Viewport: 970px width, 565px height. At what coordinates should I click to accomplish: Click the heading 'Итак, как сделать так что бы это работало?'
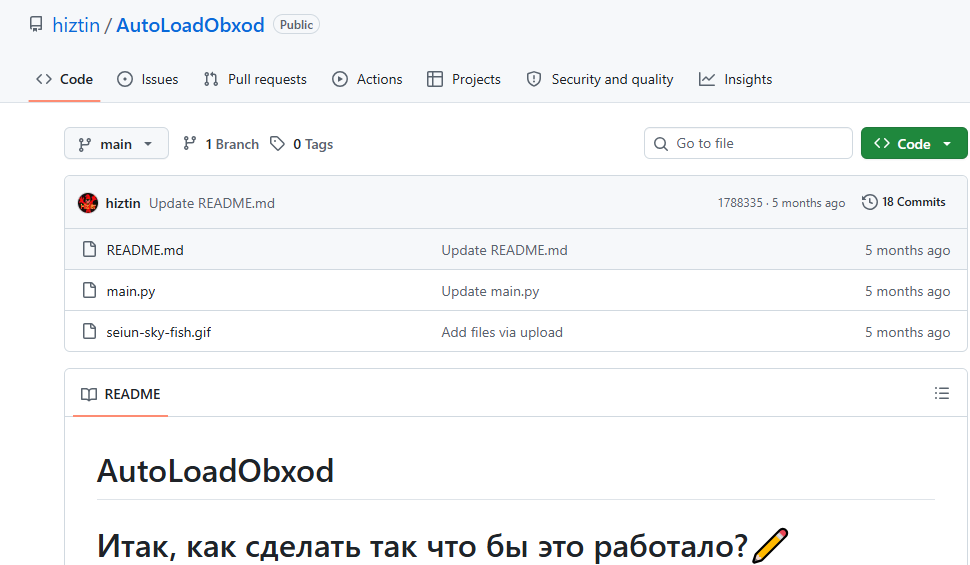click(423, 546)
